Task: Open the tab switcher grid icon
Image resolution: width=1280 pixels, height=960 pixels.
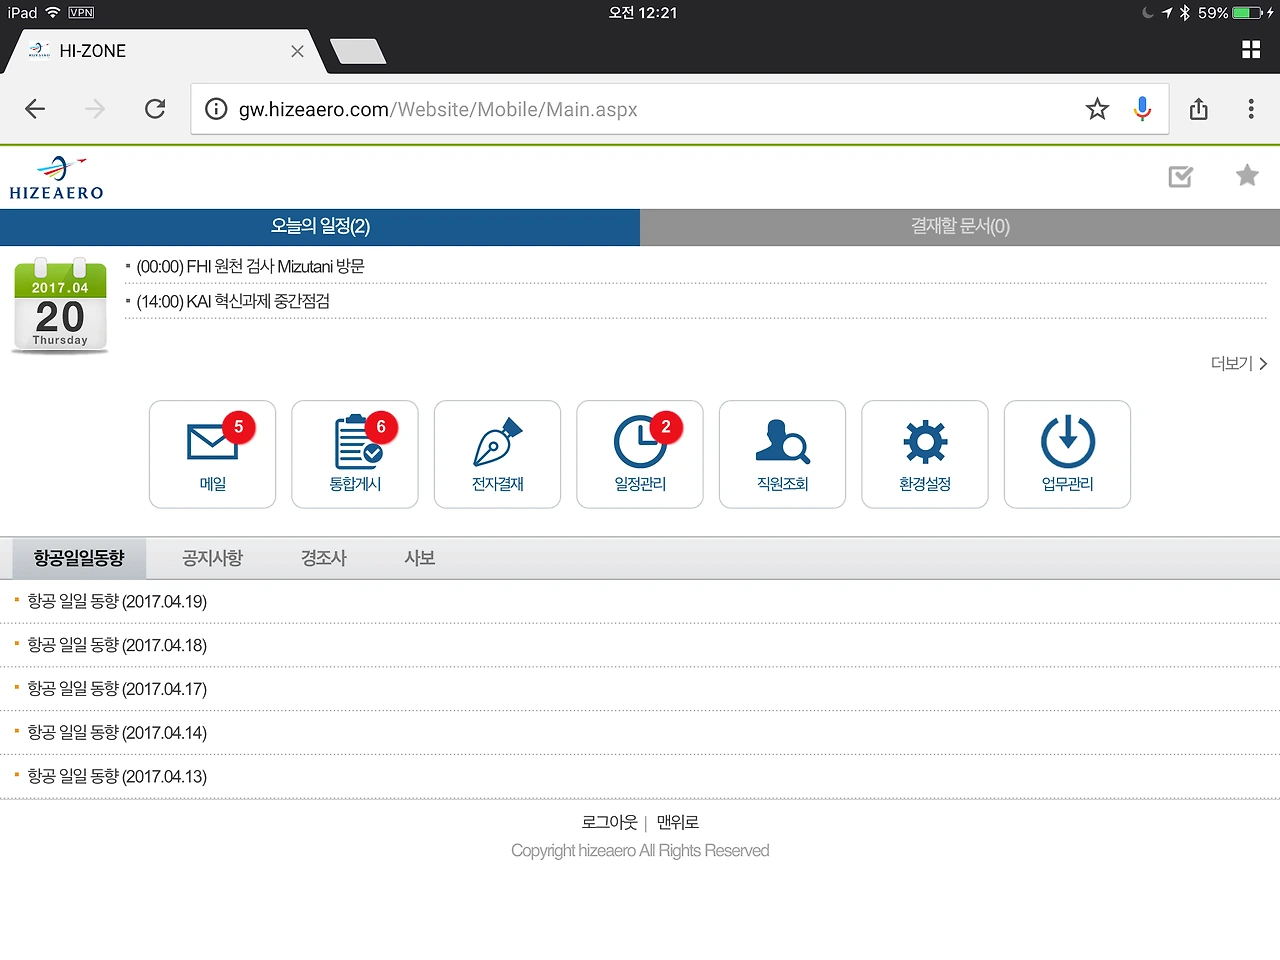Action: [x=1251, y=50]
